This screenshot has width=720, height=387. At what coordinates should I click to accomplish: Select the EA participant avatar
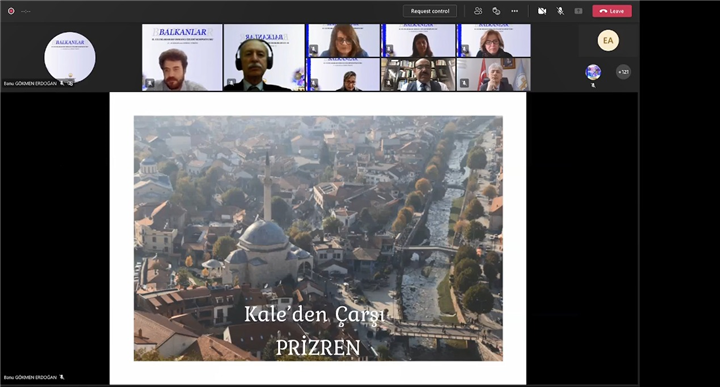tap(608, 40)
